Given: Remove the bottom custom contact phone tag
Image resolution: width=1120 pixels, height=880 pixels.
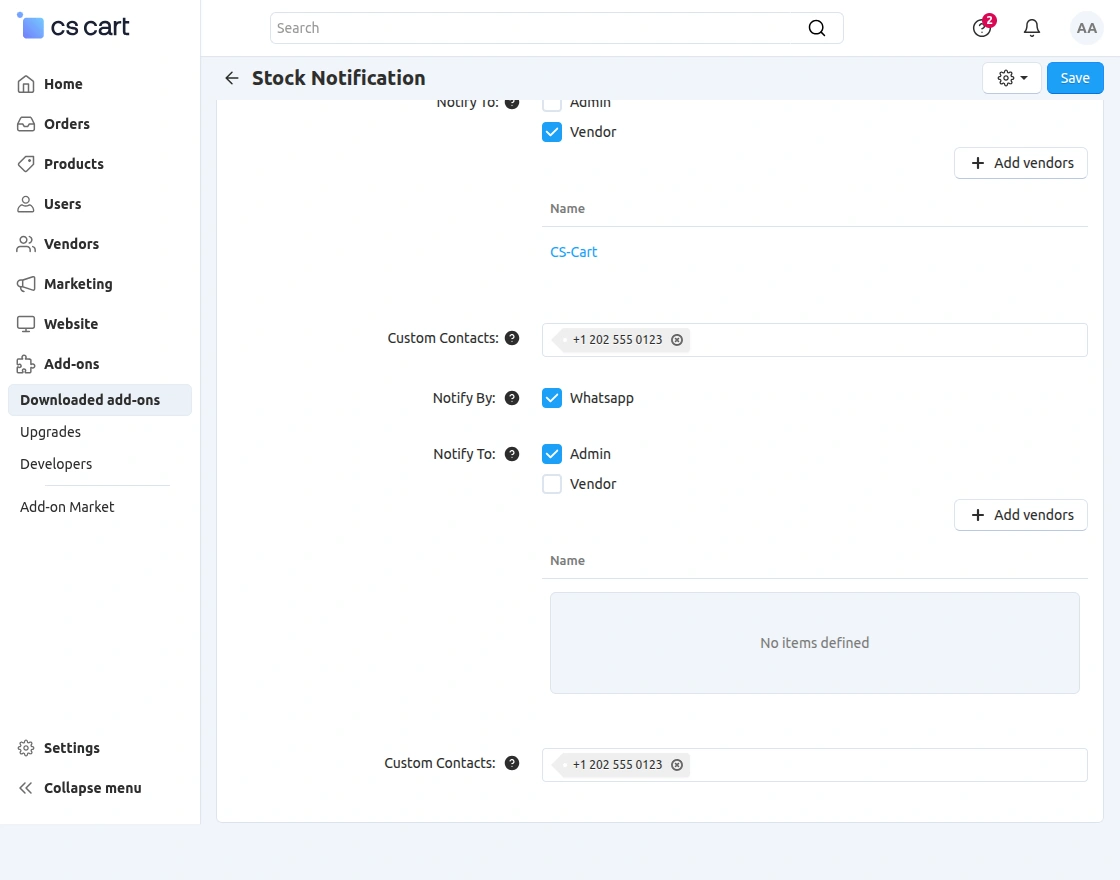Looking at the screenshot, I should [x=677, y=765].
